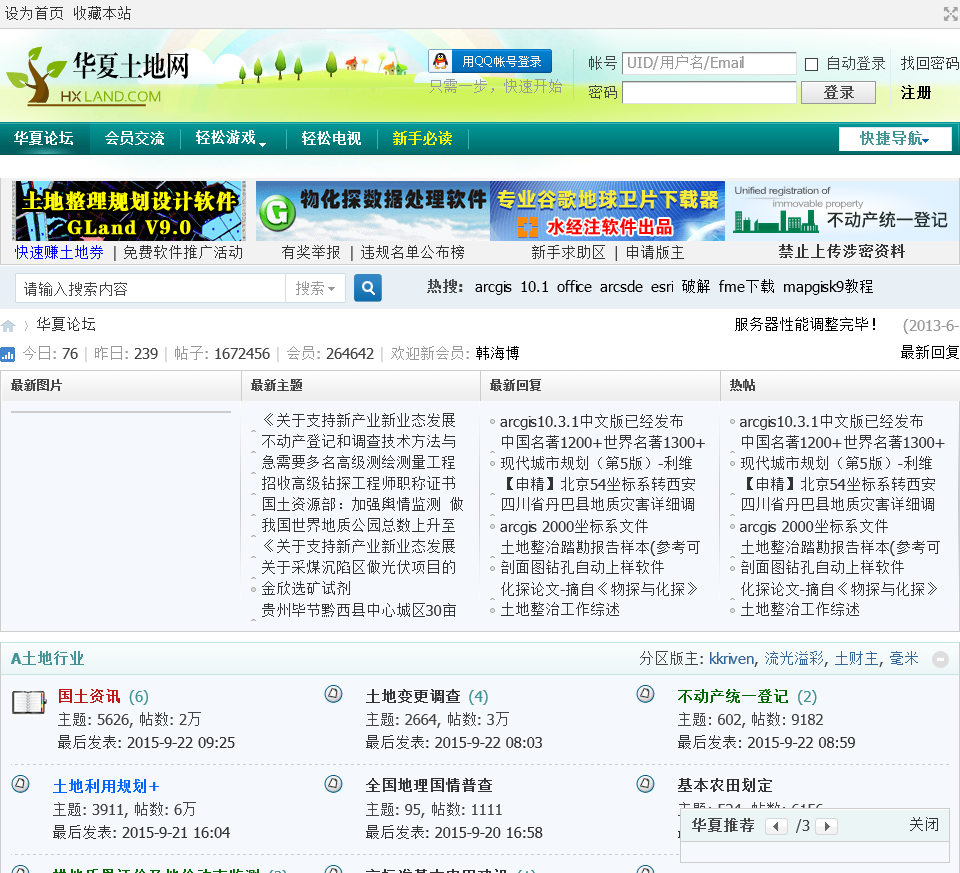Click 违规名单公布榜 link
Image resolution: width=960 pixels, height=873 pixels.
pyautogui.click(x=413, y=252)
